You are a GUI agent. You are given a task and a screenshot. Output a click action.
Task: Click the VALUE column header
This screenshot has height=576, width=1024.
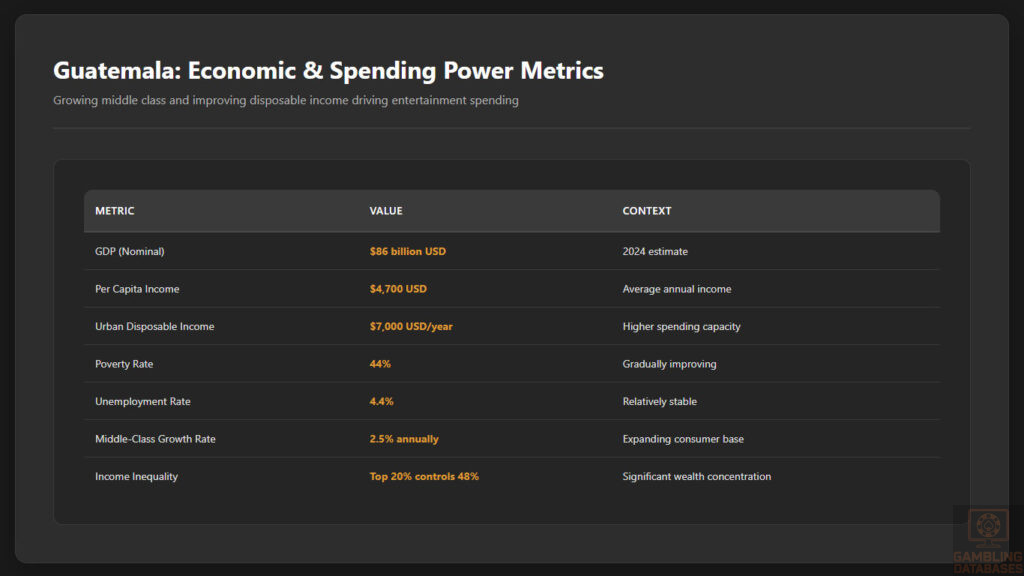(x=386, y=211)
